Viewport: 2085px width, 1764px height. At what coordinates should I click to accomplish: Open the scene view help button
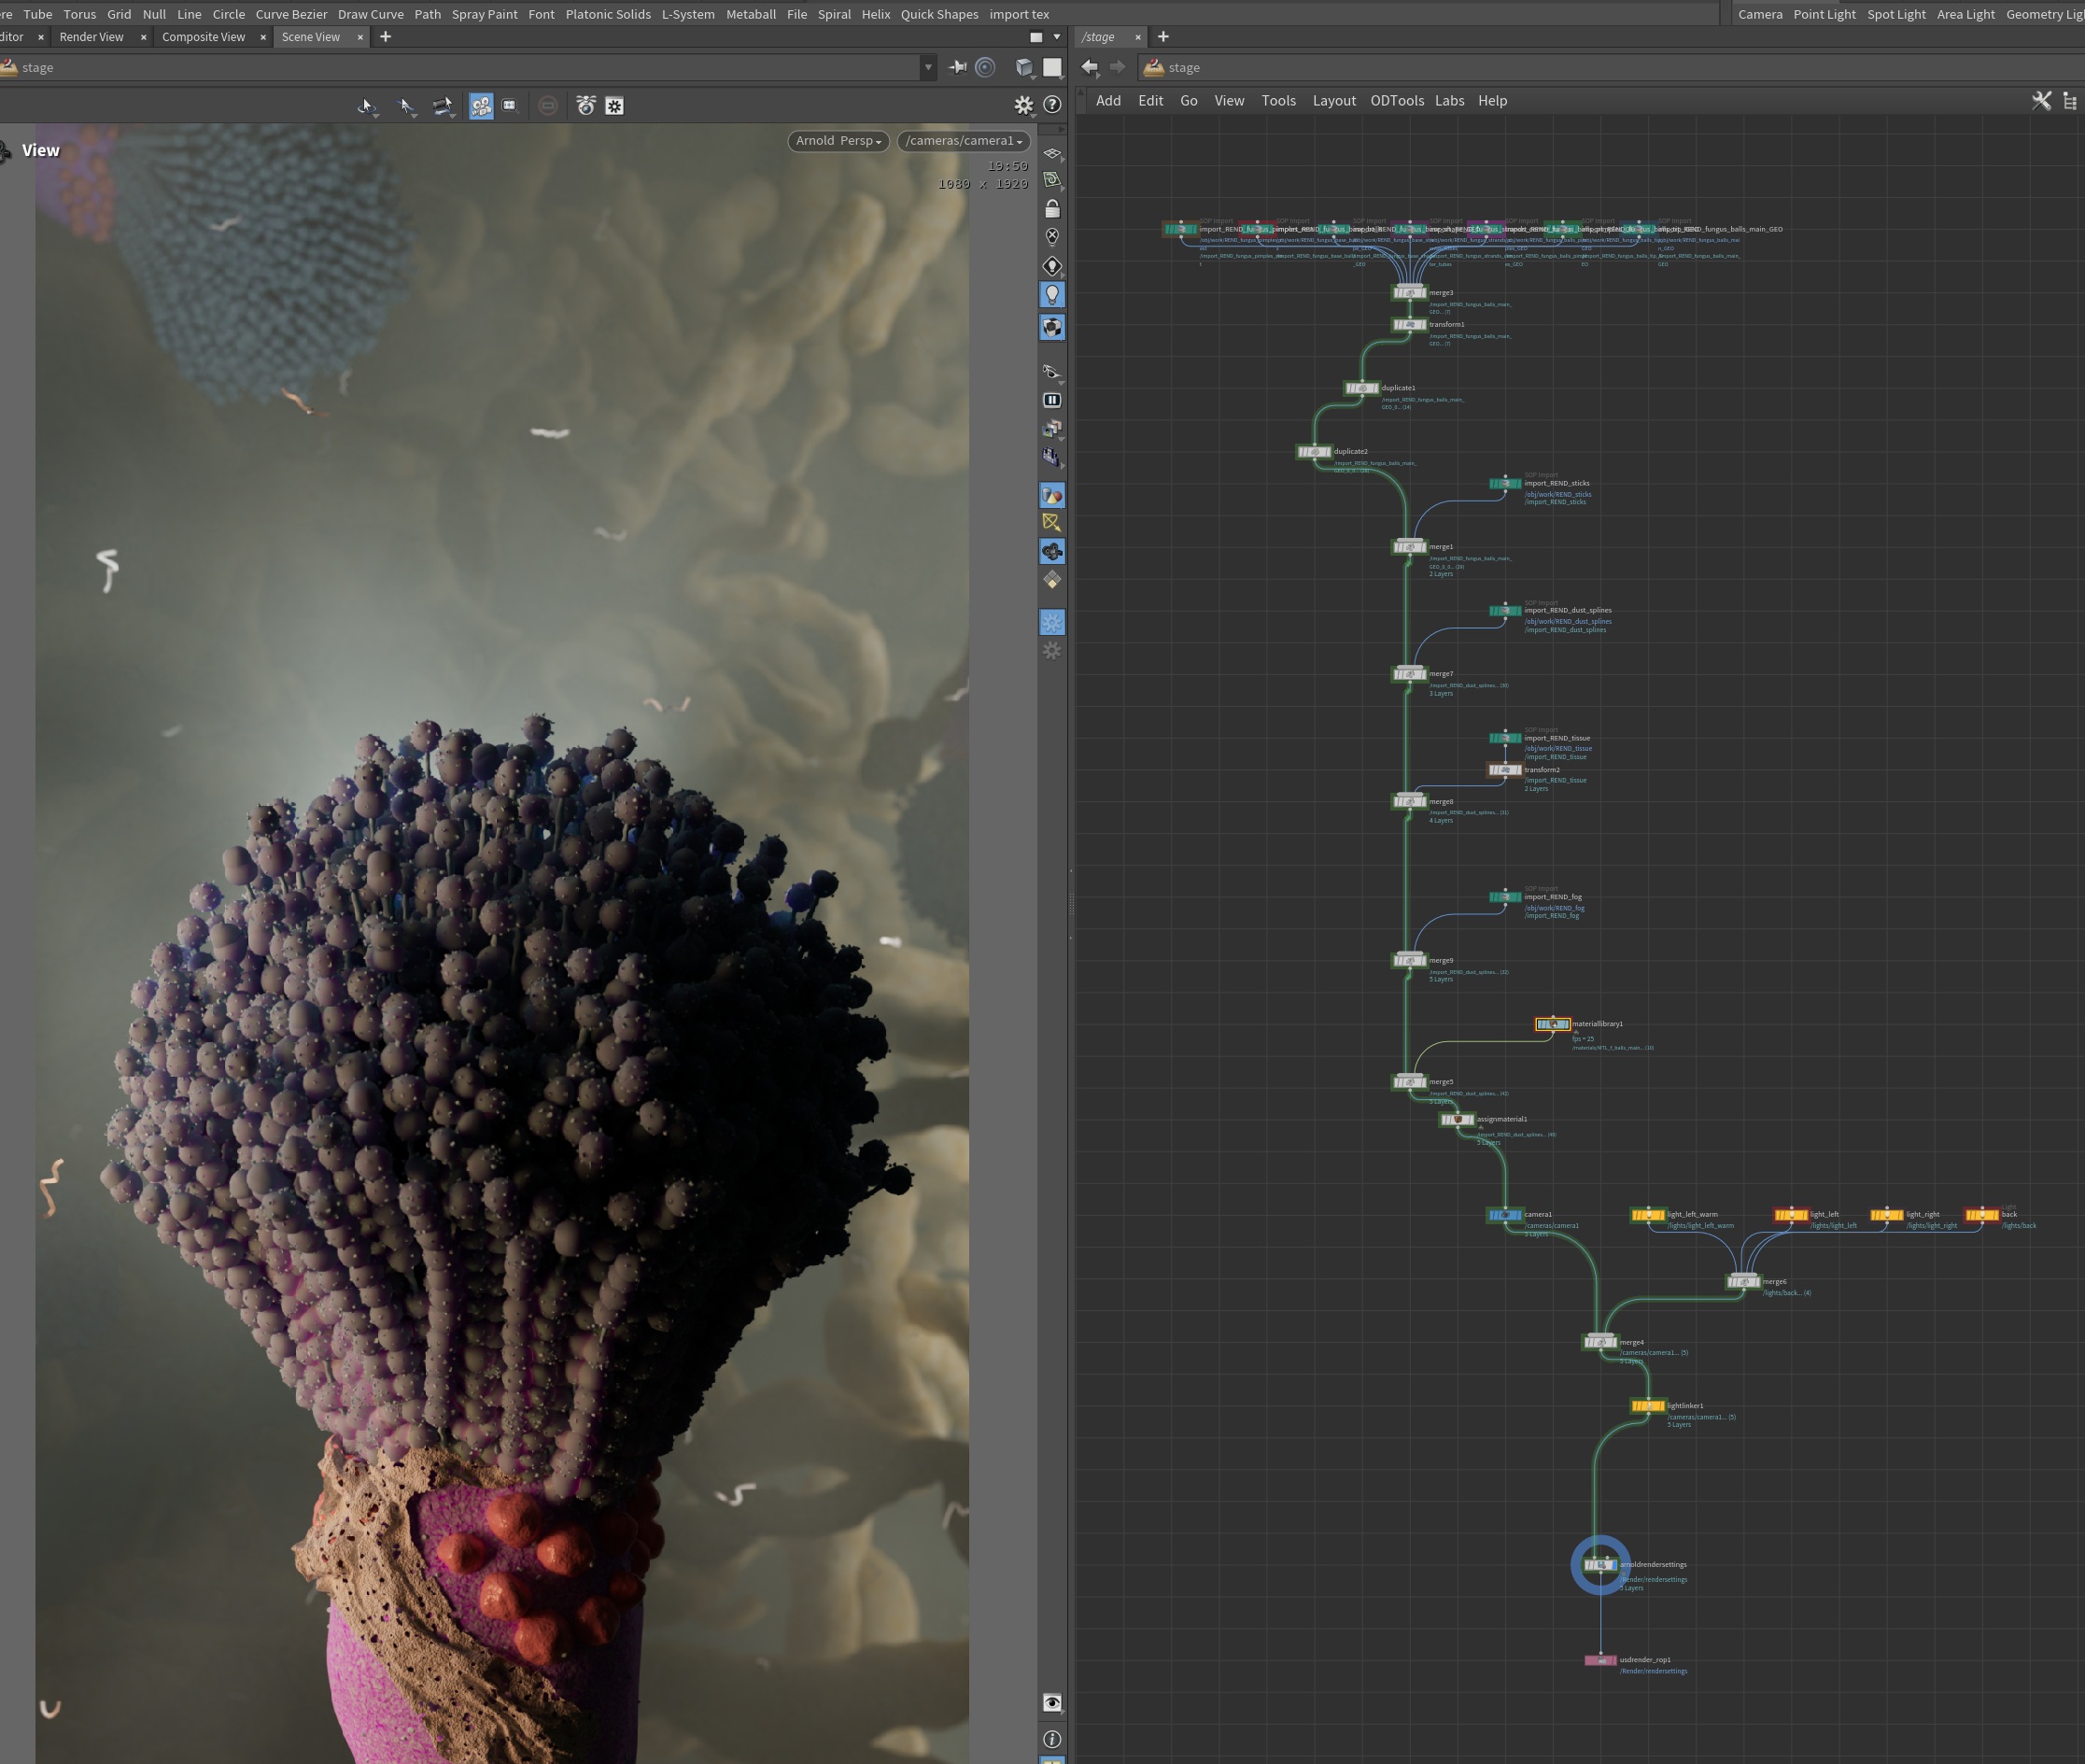[x=1052, y=105]
